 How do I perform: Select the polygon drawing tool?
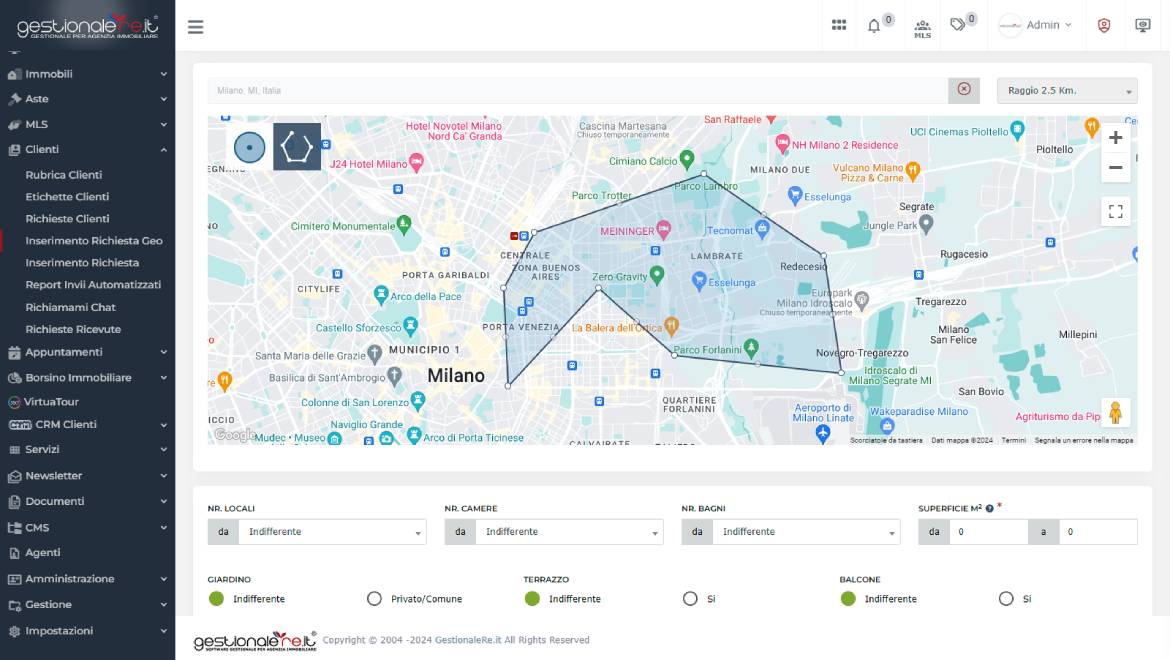296,147
